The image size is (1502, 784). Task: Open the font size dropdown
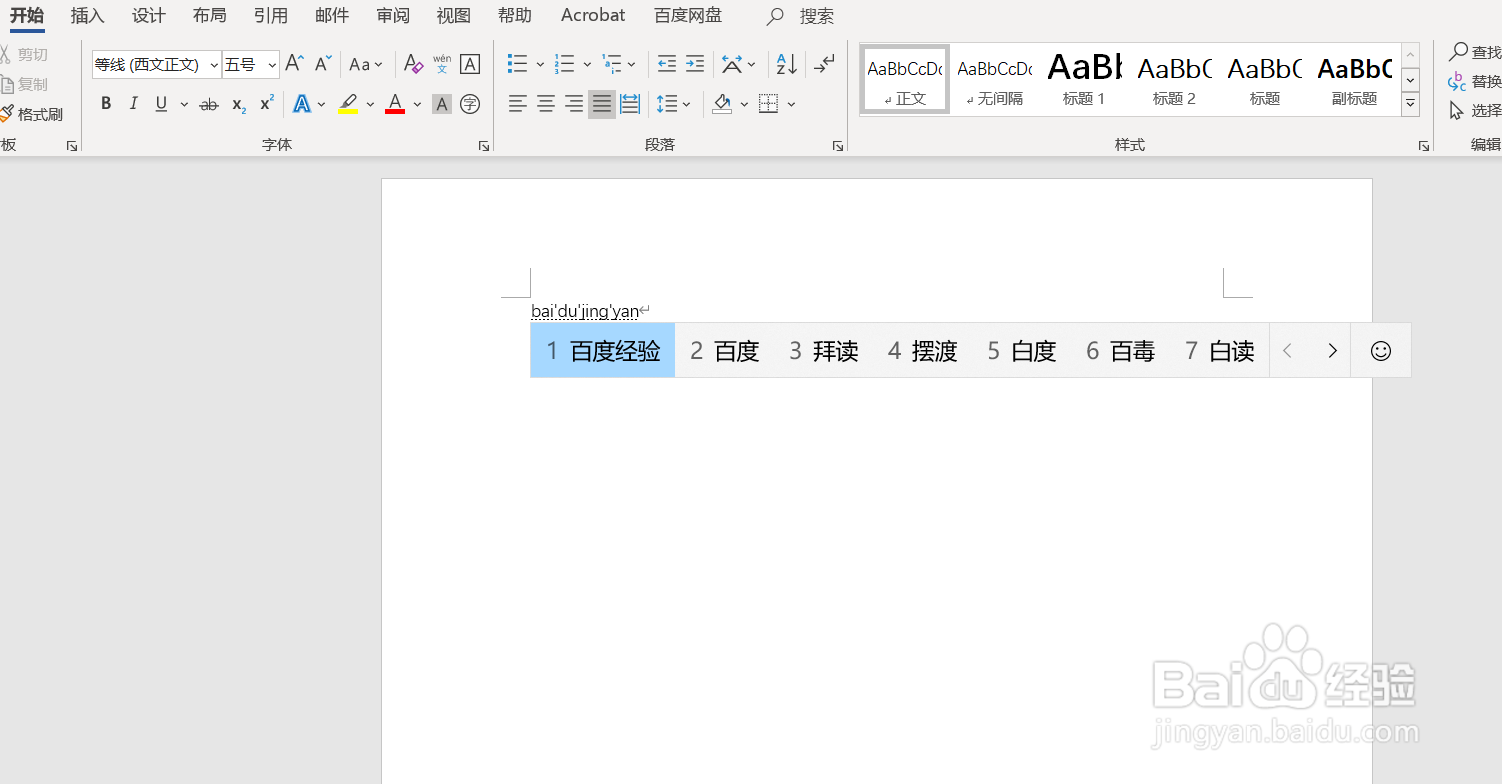[272, 65]
